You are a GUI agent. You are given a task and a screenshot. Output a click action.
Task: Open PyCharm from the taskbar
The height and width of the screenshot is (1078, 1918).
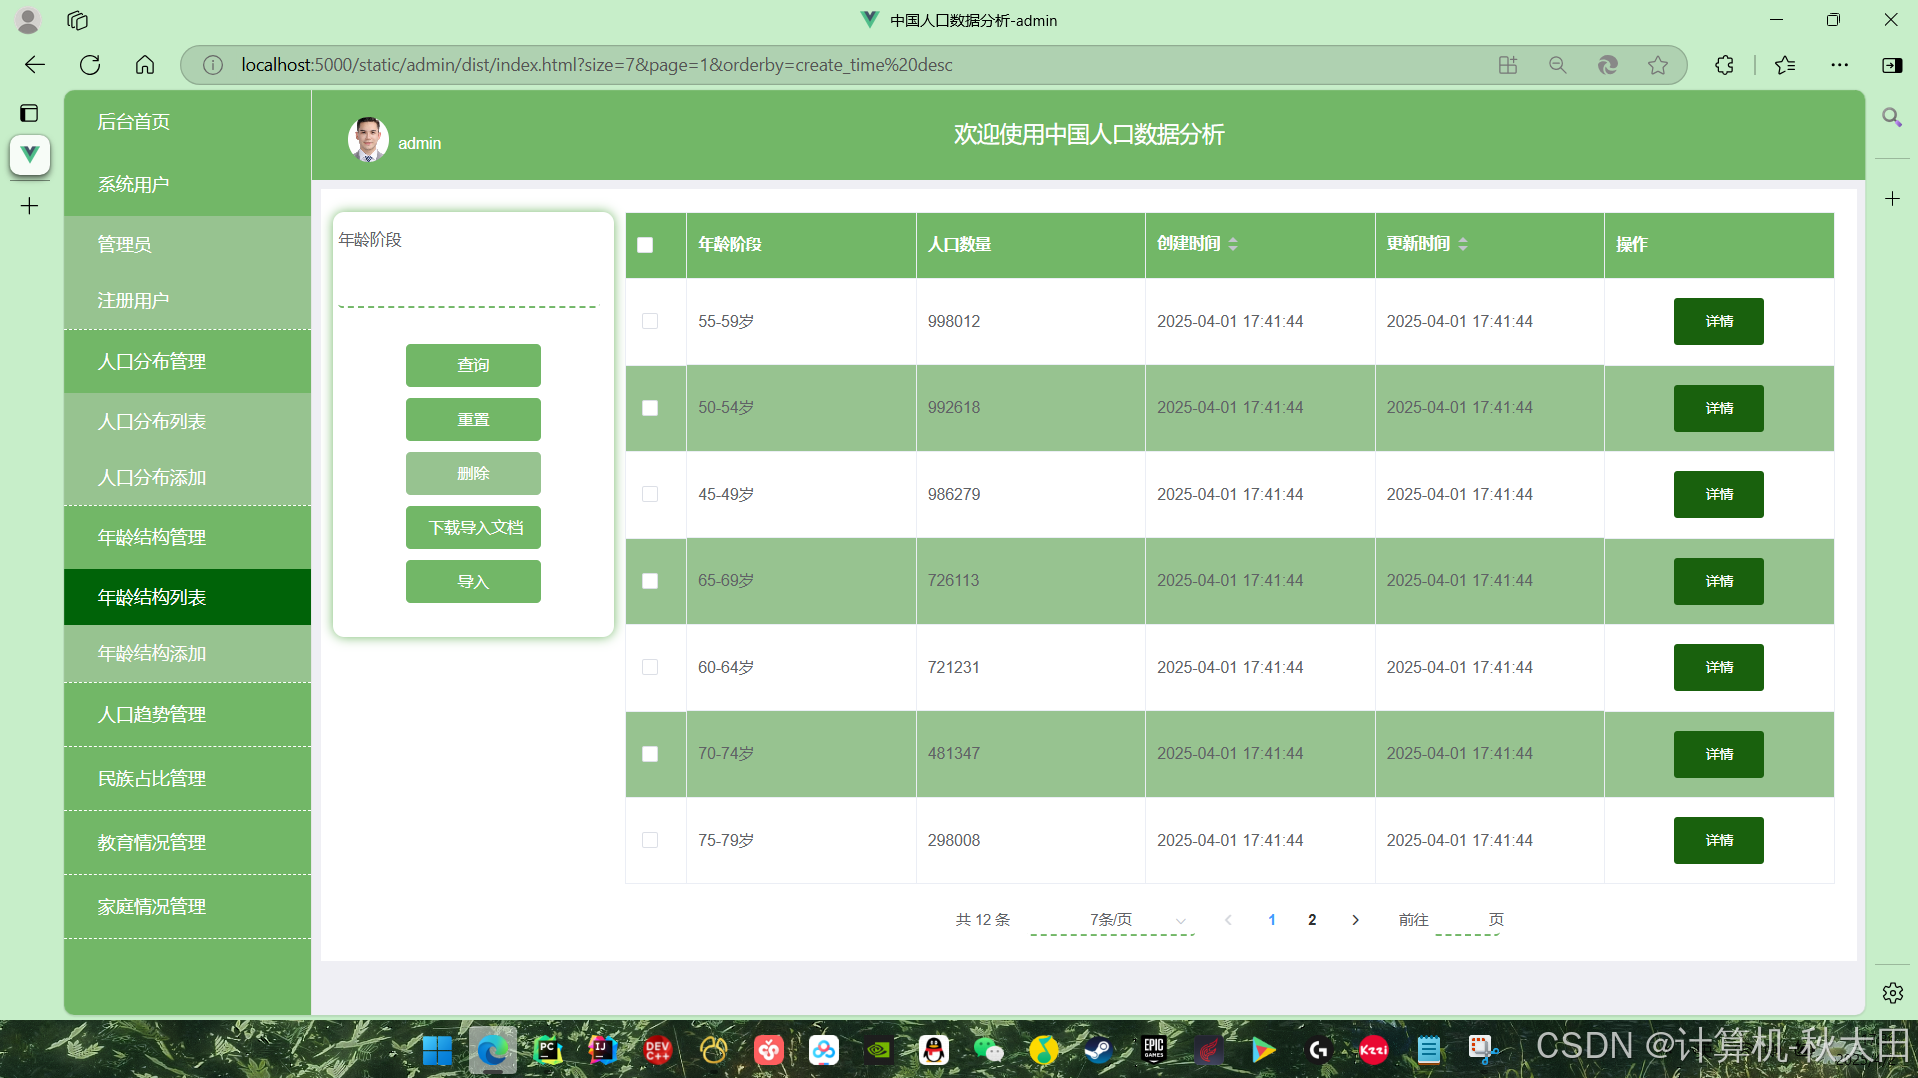pos(548,1050)
